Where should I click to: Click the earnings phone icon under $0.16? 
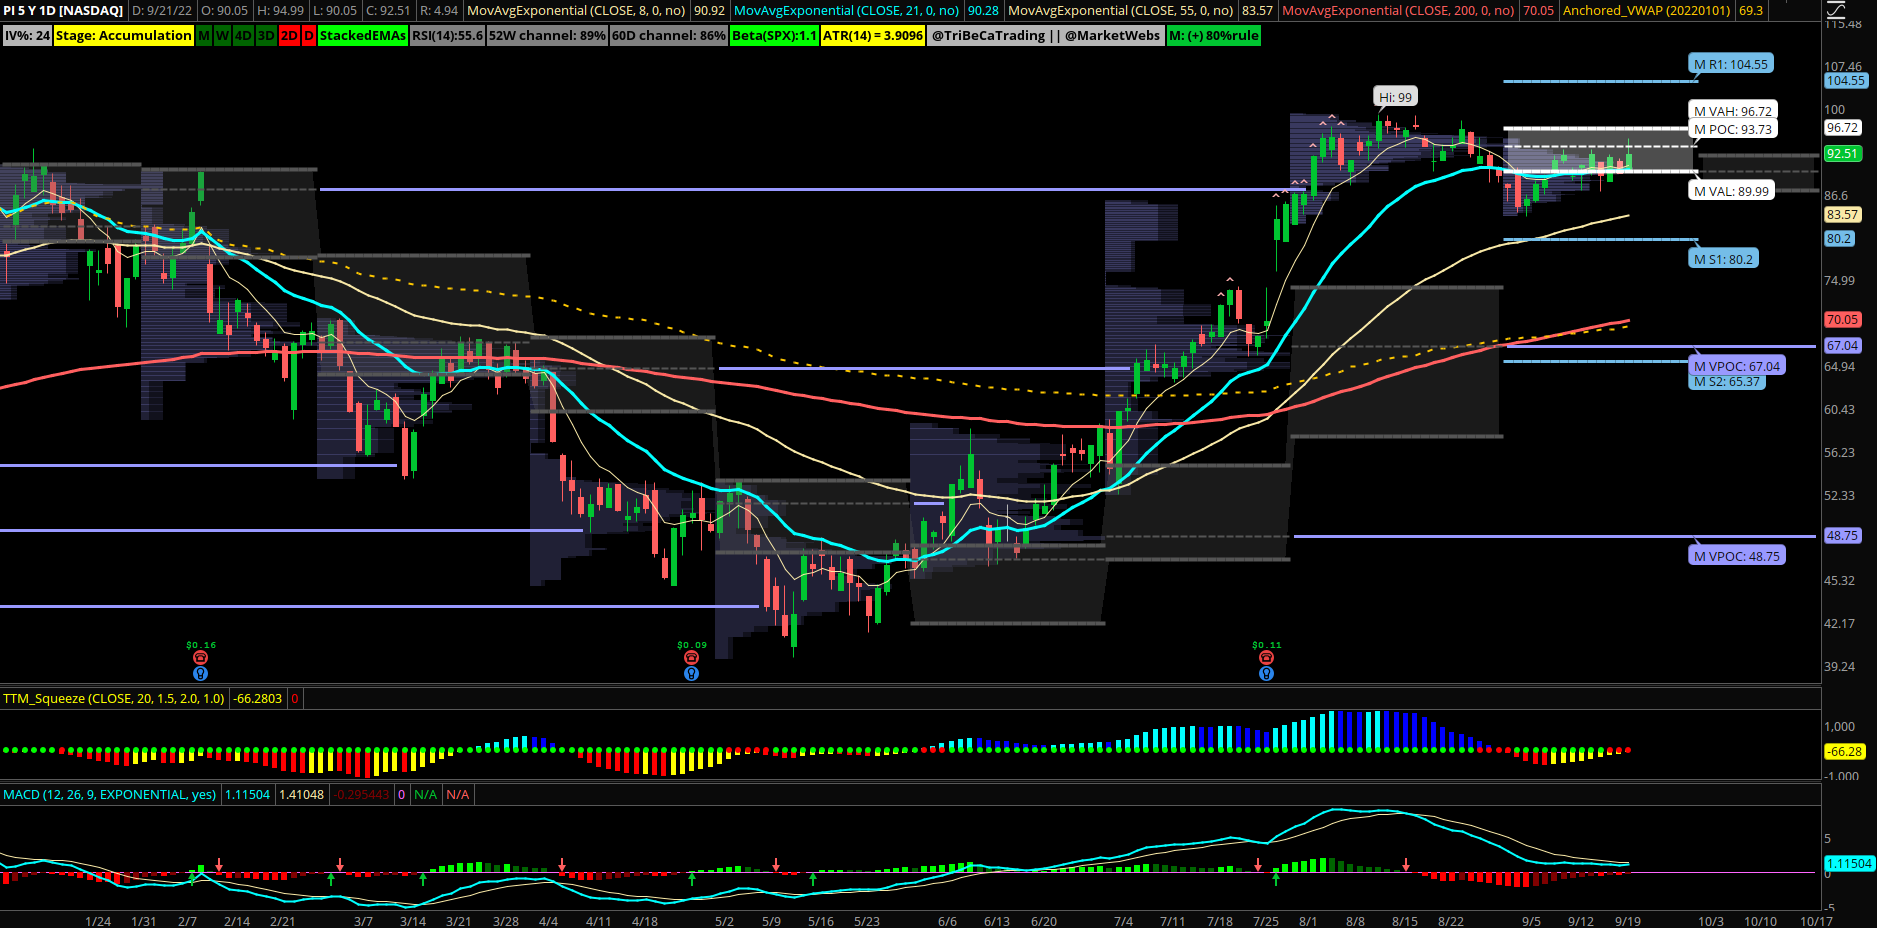coord(200,658)
